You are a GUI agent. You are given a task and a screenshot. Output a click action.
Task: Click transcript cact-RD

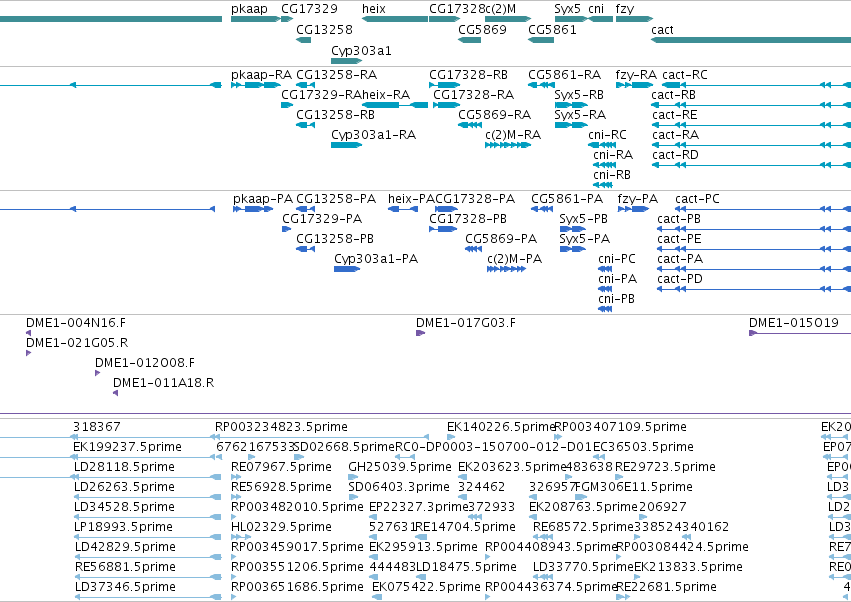coord(752,165)
